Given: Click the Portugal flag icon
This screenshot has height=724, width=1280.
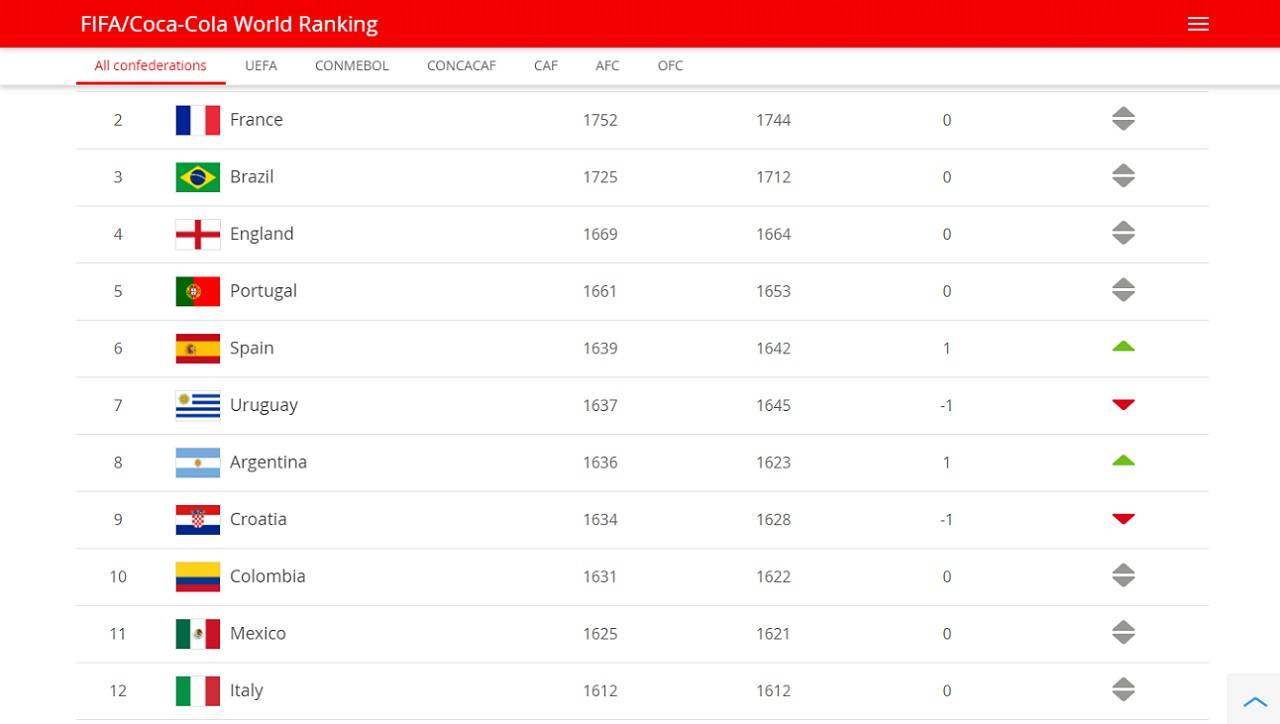Looking at the screenshot, I should pos(197,291).
